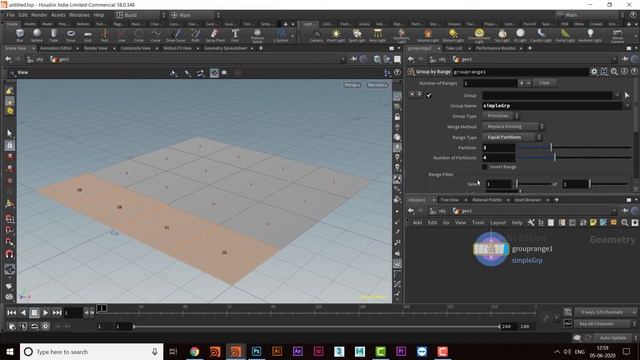Add a Sky Light from the shelf
The height and width of the screenshot is (360, 640).
(x=502, y=35)
